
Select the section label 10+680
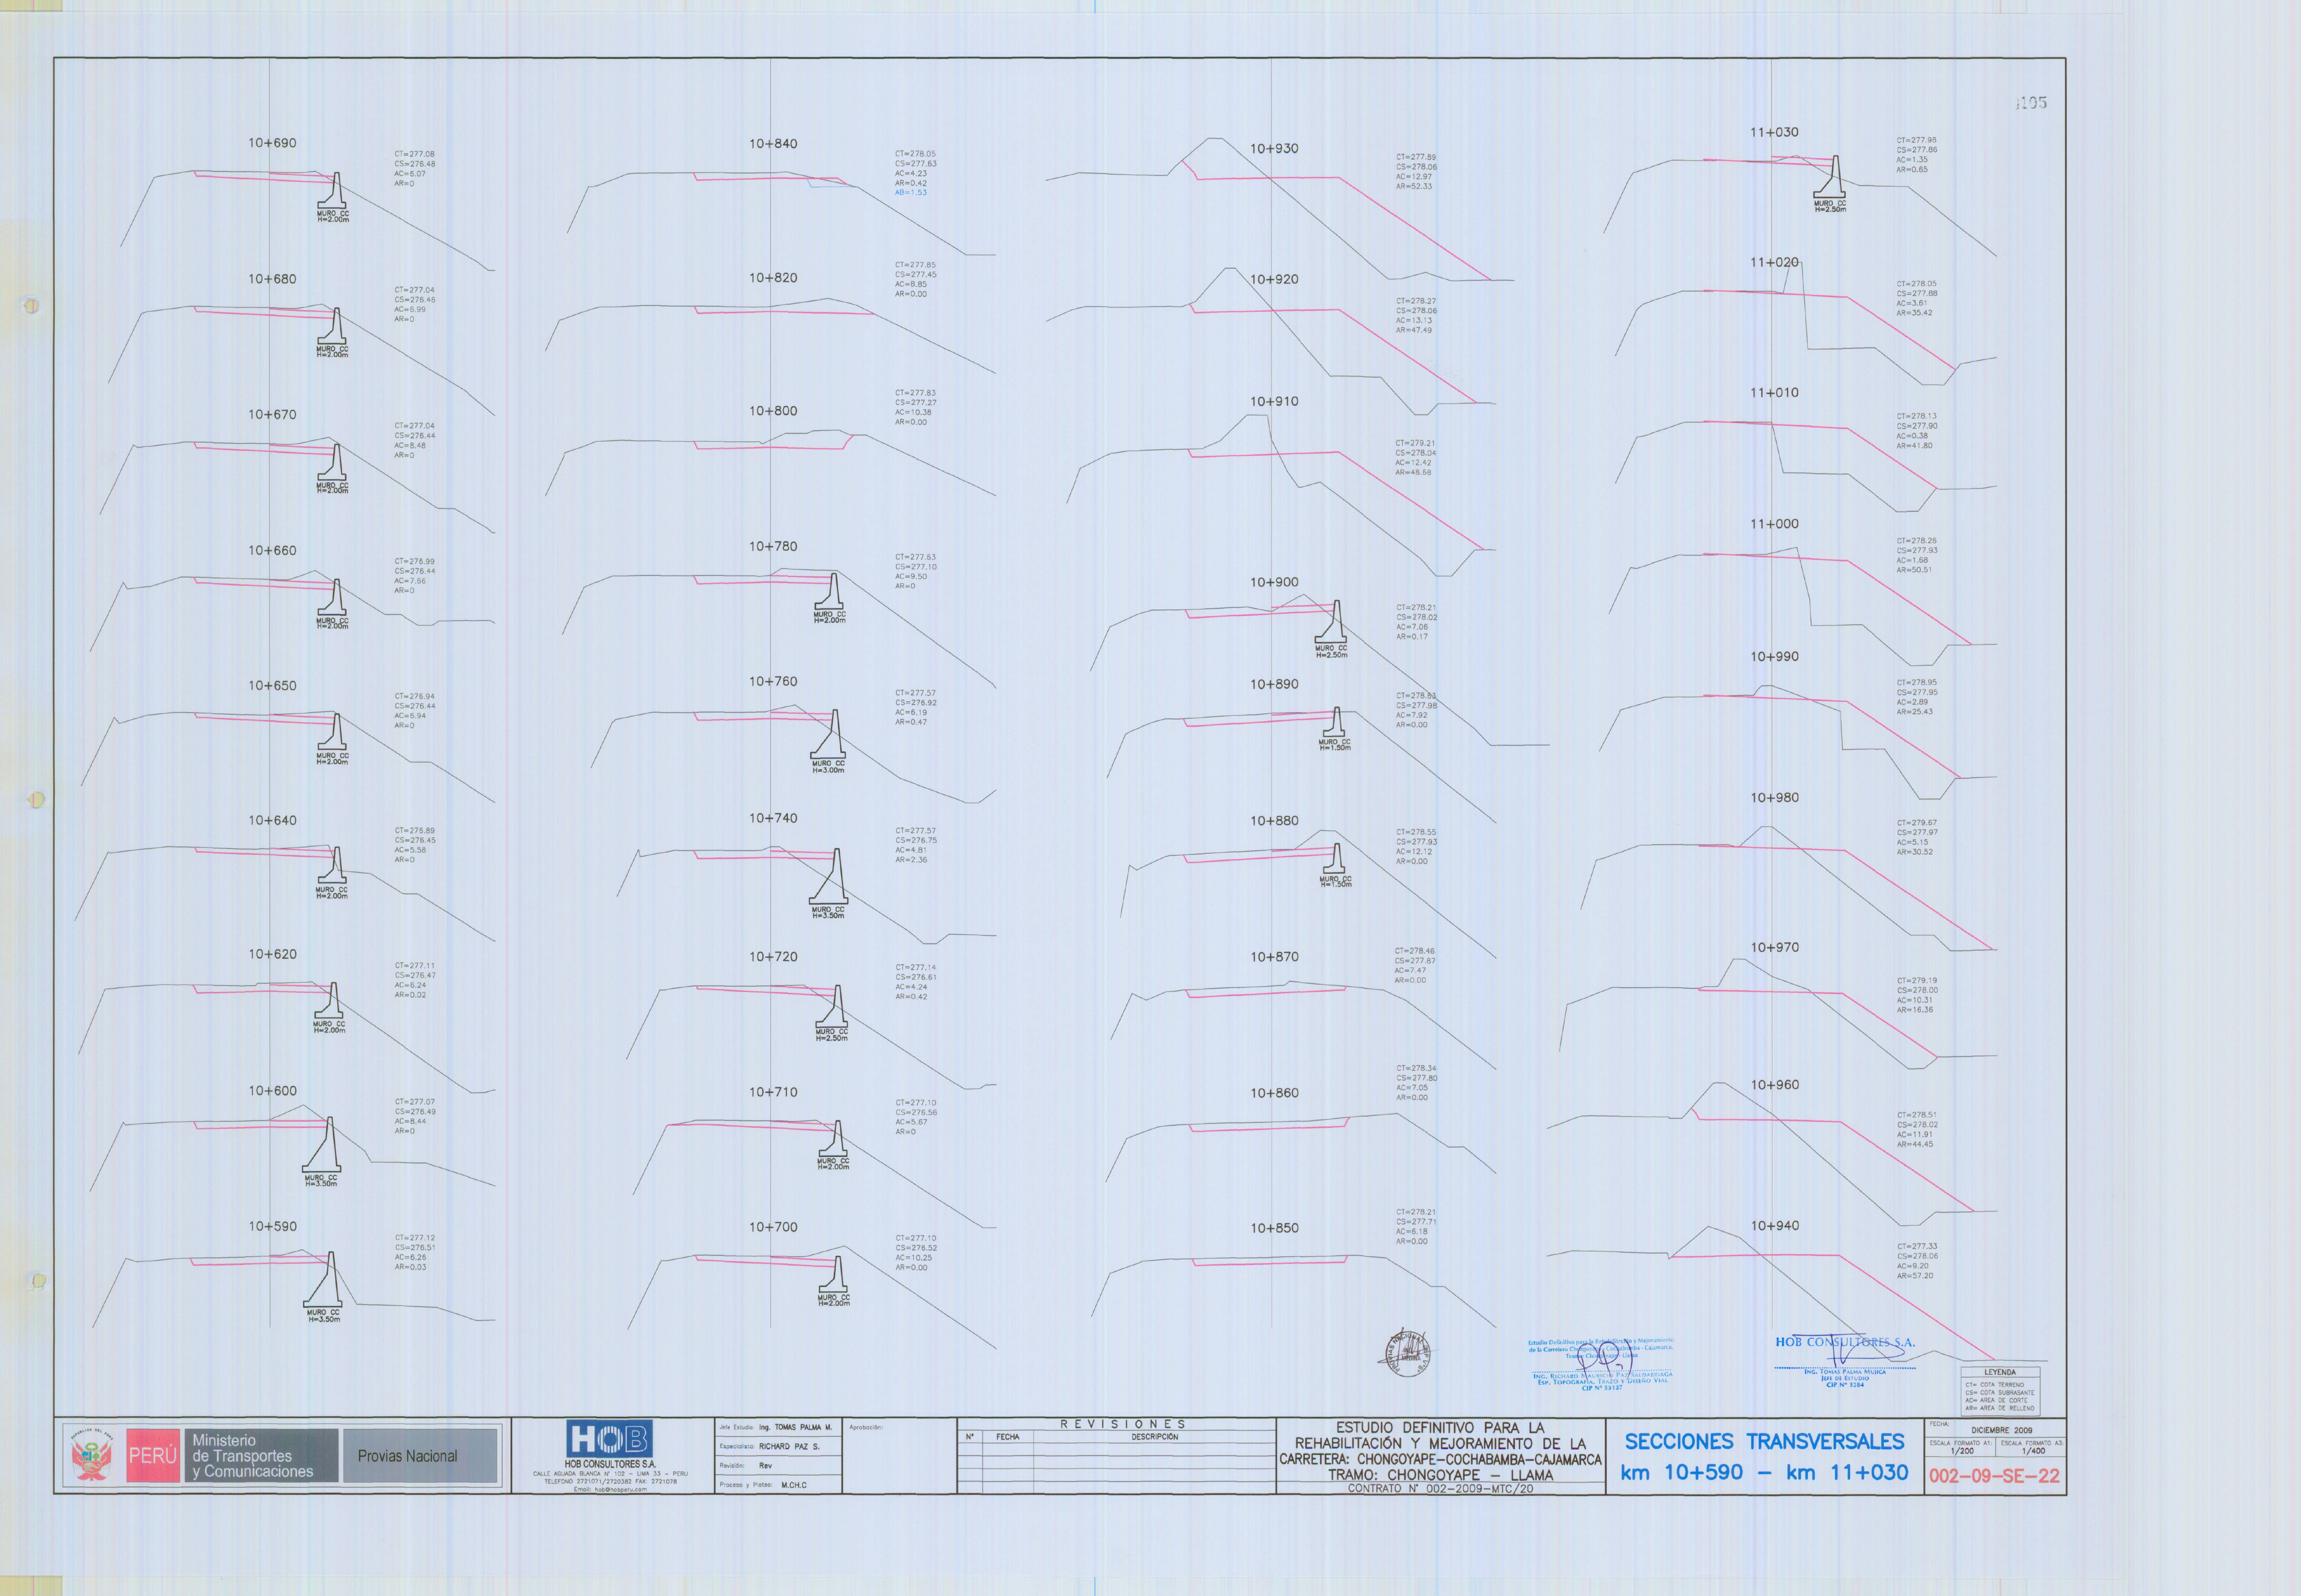click(272, 279)
